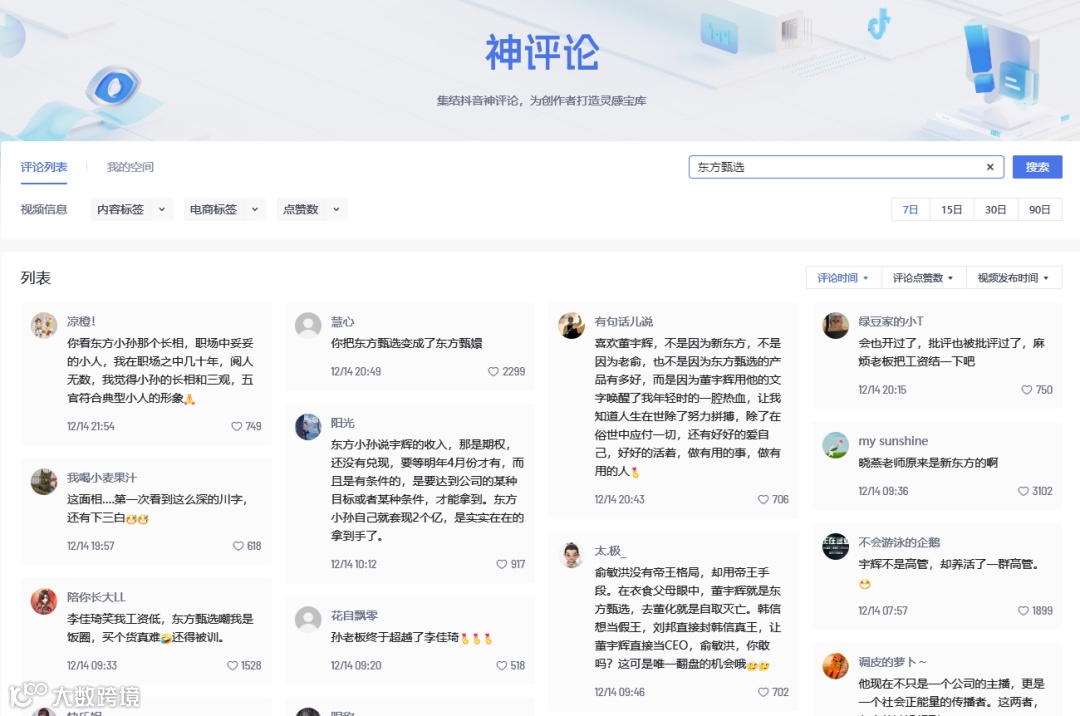Click heart icon on my sunshine comment
This screenshot has width=1080, height=716.
(x=1024, y=491)
